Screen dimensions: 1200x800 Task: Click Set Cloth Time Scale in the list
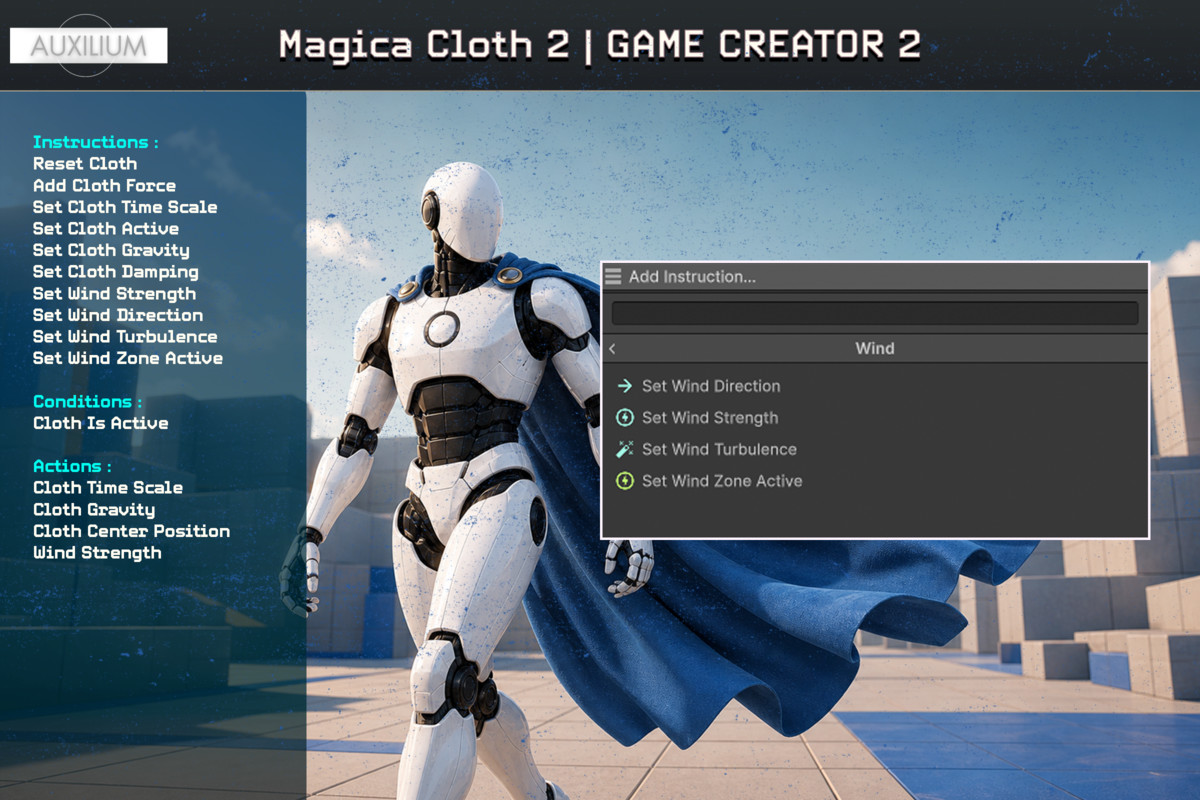125,207
